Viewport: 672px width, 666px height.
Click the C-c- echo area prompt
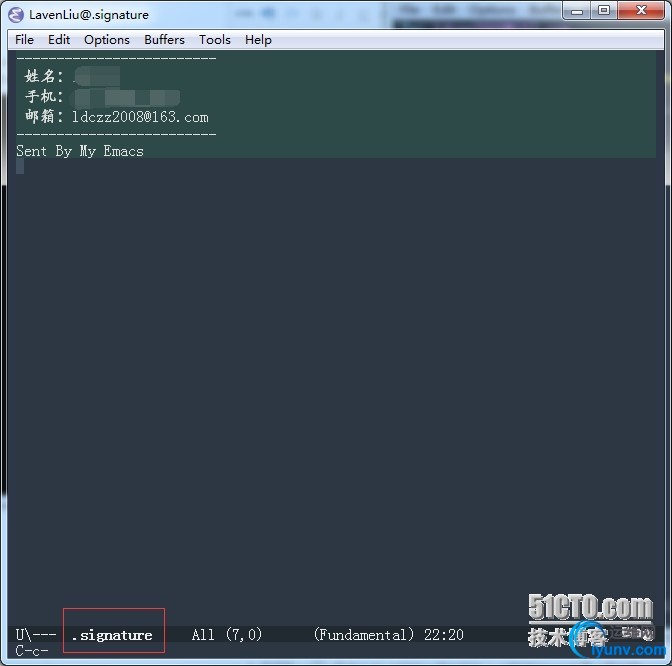[x=32, y=651]
